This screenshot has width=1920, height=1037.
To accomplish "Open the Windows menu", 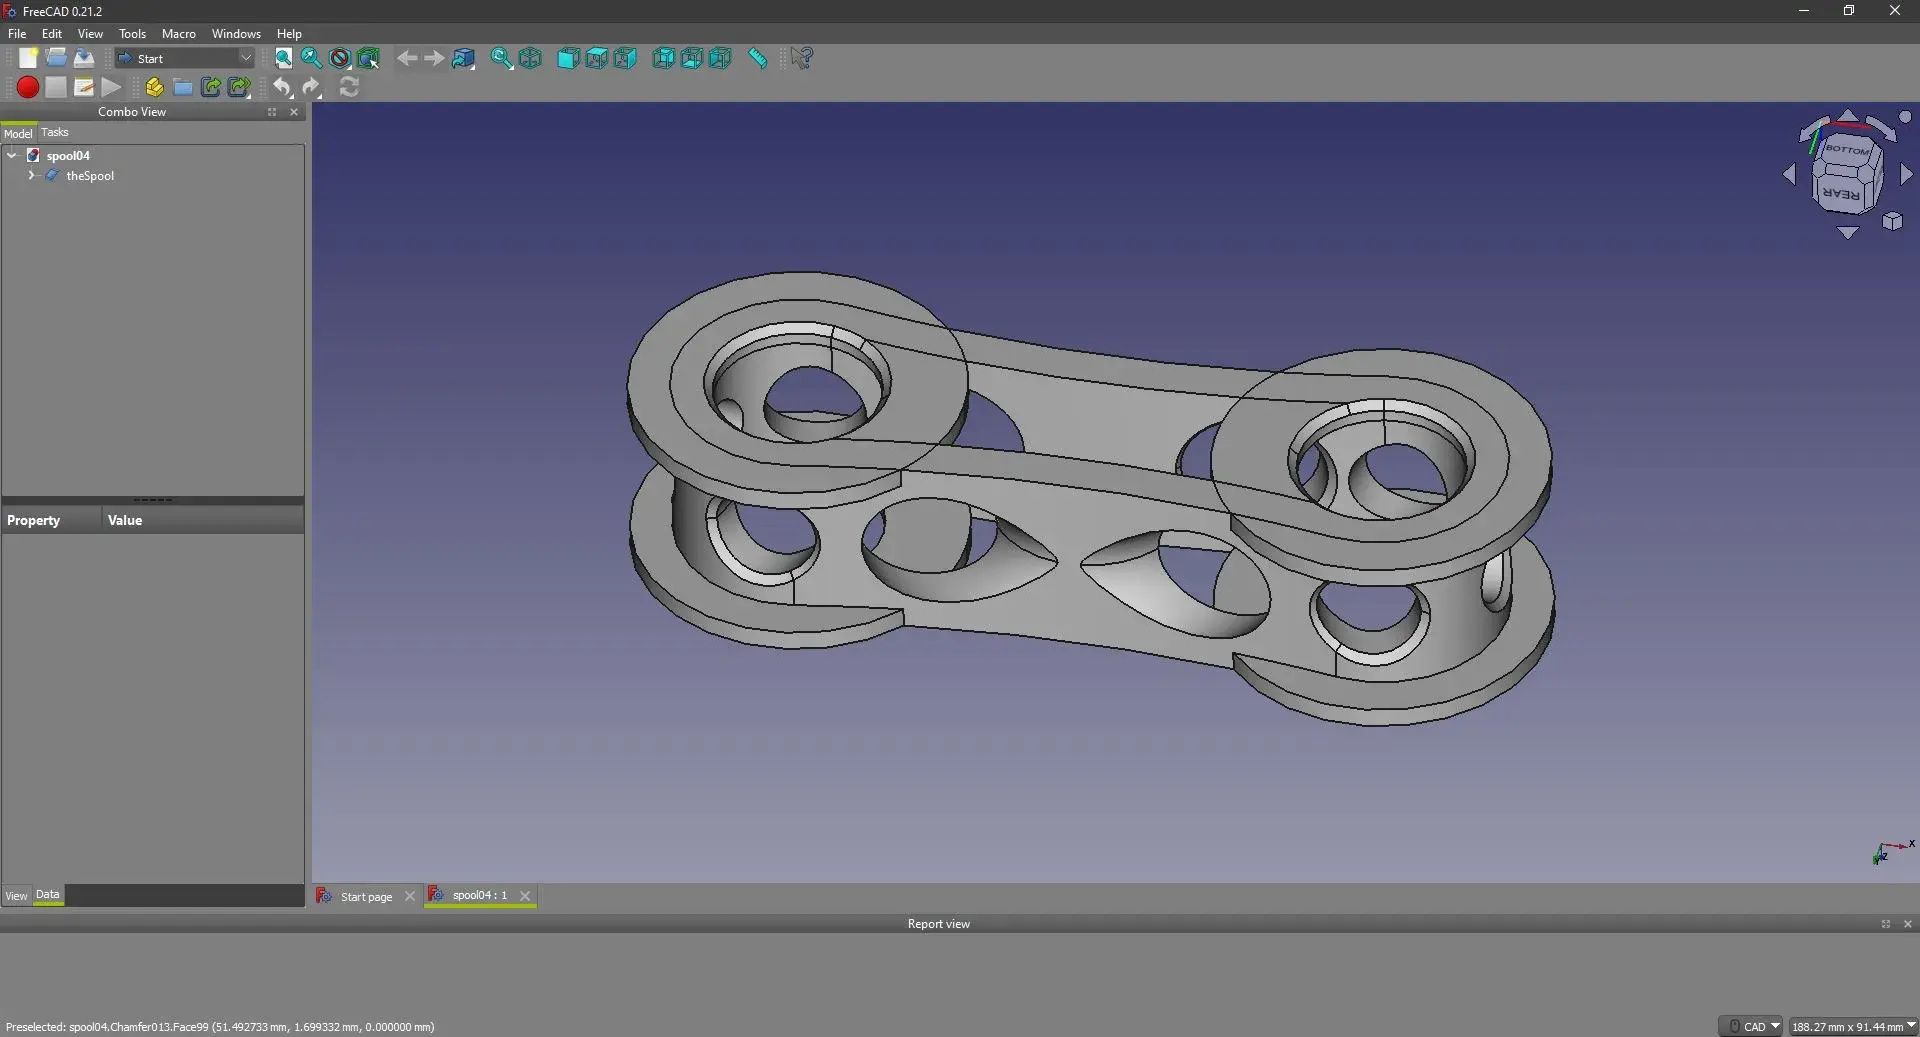I will click(x=236, y=33).
